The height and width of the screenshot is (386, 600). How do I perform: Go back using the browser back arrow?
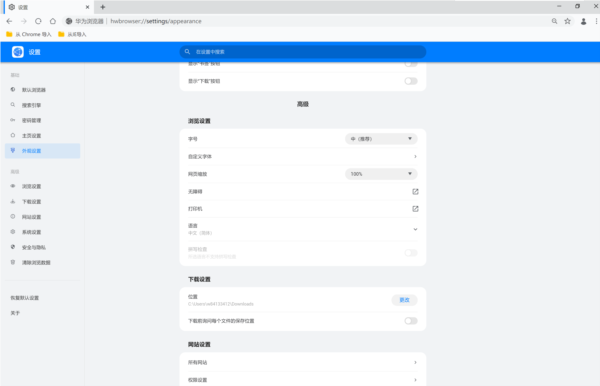pos(9,21)
